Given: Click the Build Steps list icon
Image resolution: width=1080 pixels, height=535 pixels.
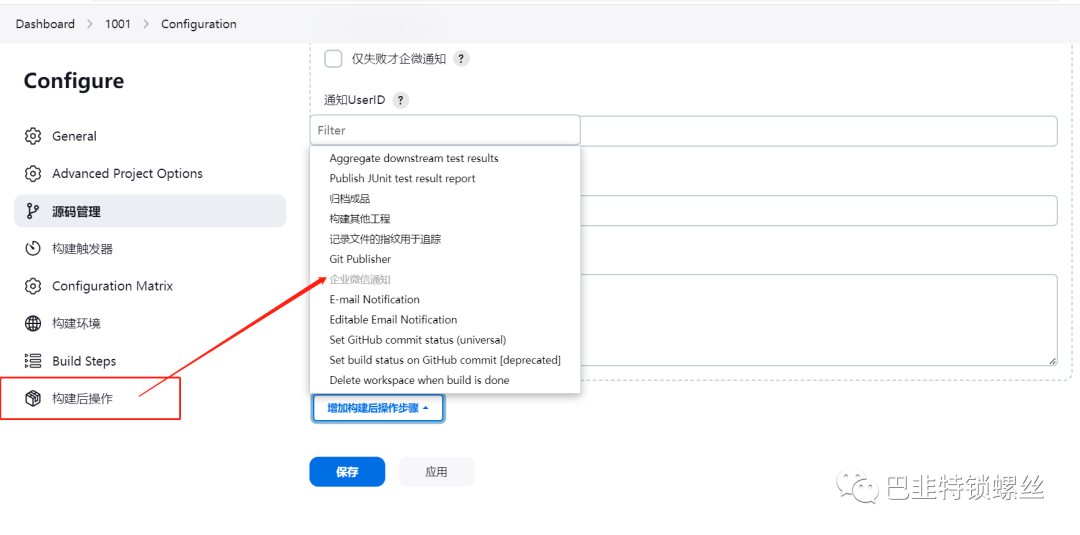Looking at the screenshot, I should coord(33,361).
